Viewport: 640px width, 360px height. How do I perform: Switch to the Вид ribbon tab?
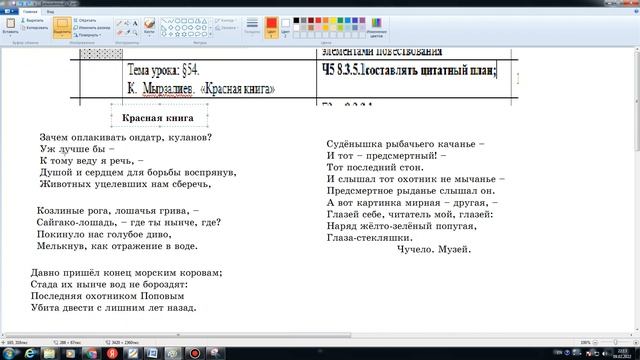click(50, 12)
